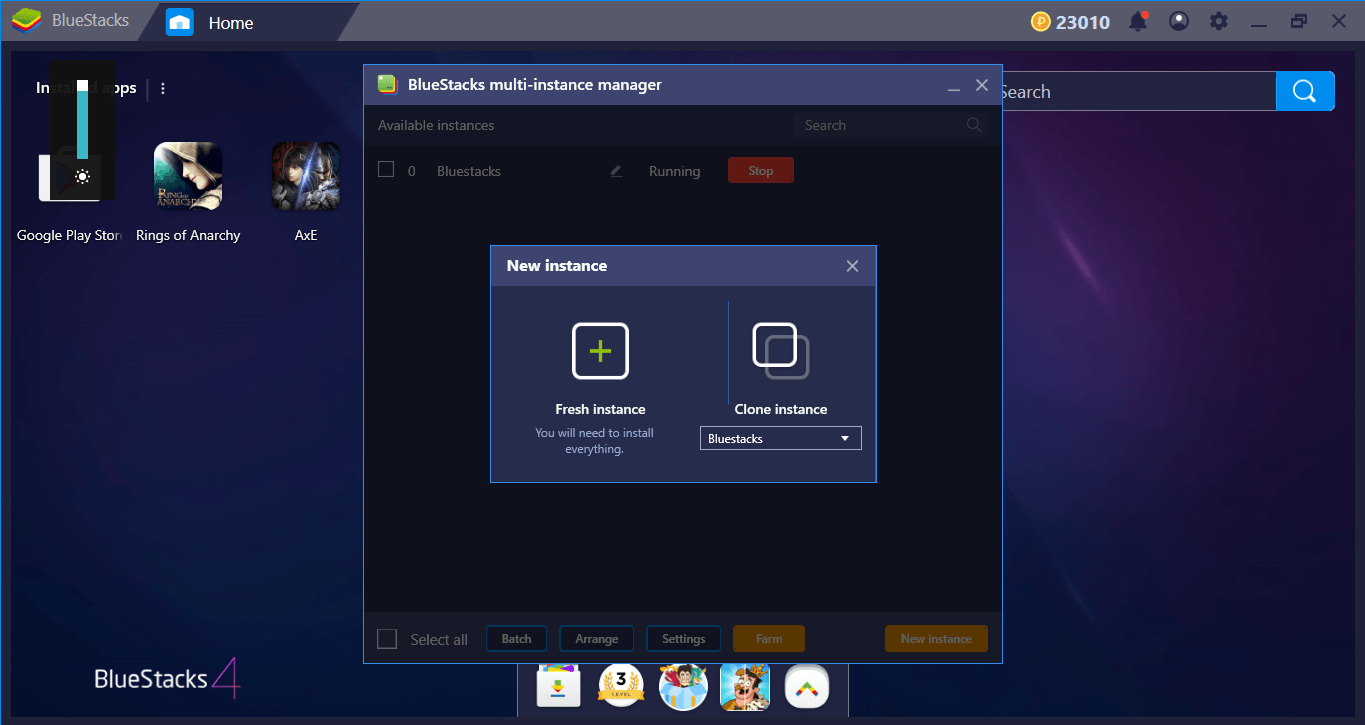Adjust the brightness slider bar
The image size is (1365, 725).
[82, 119]
